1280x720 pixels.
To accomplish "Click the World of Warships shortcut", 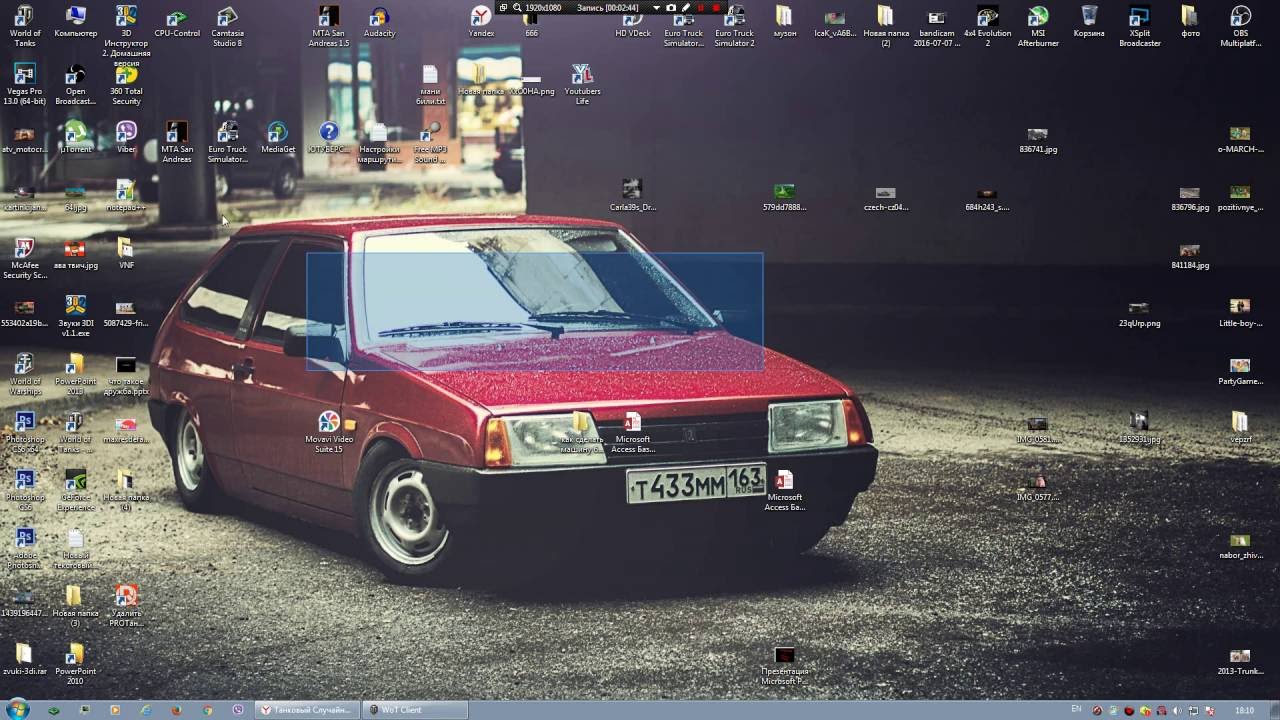I will [x=25, y=375].
